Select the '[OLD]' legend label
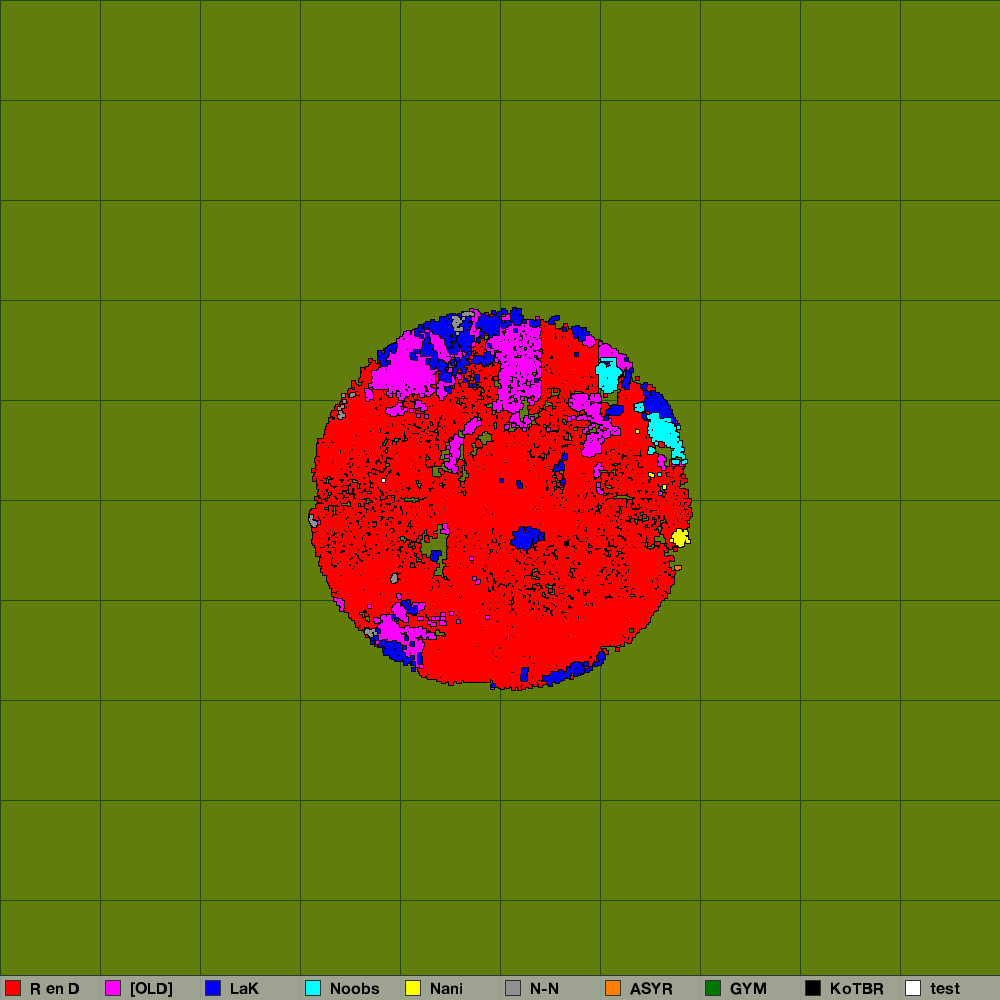Image resolution: width=1000 pixels, height=1000 pixels. tap(151, 989)
